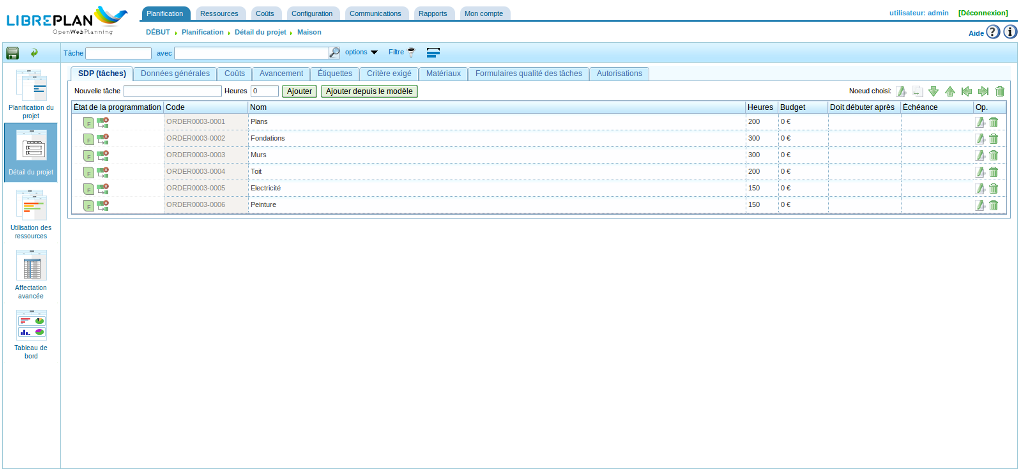Screen dimensions: 1020x475
Task: Open the Utilisation des ressources view
Action: coord(31,216)
